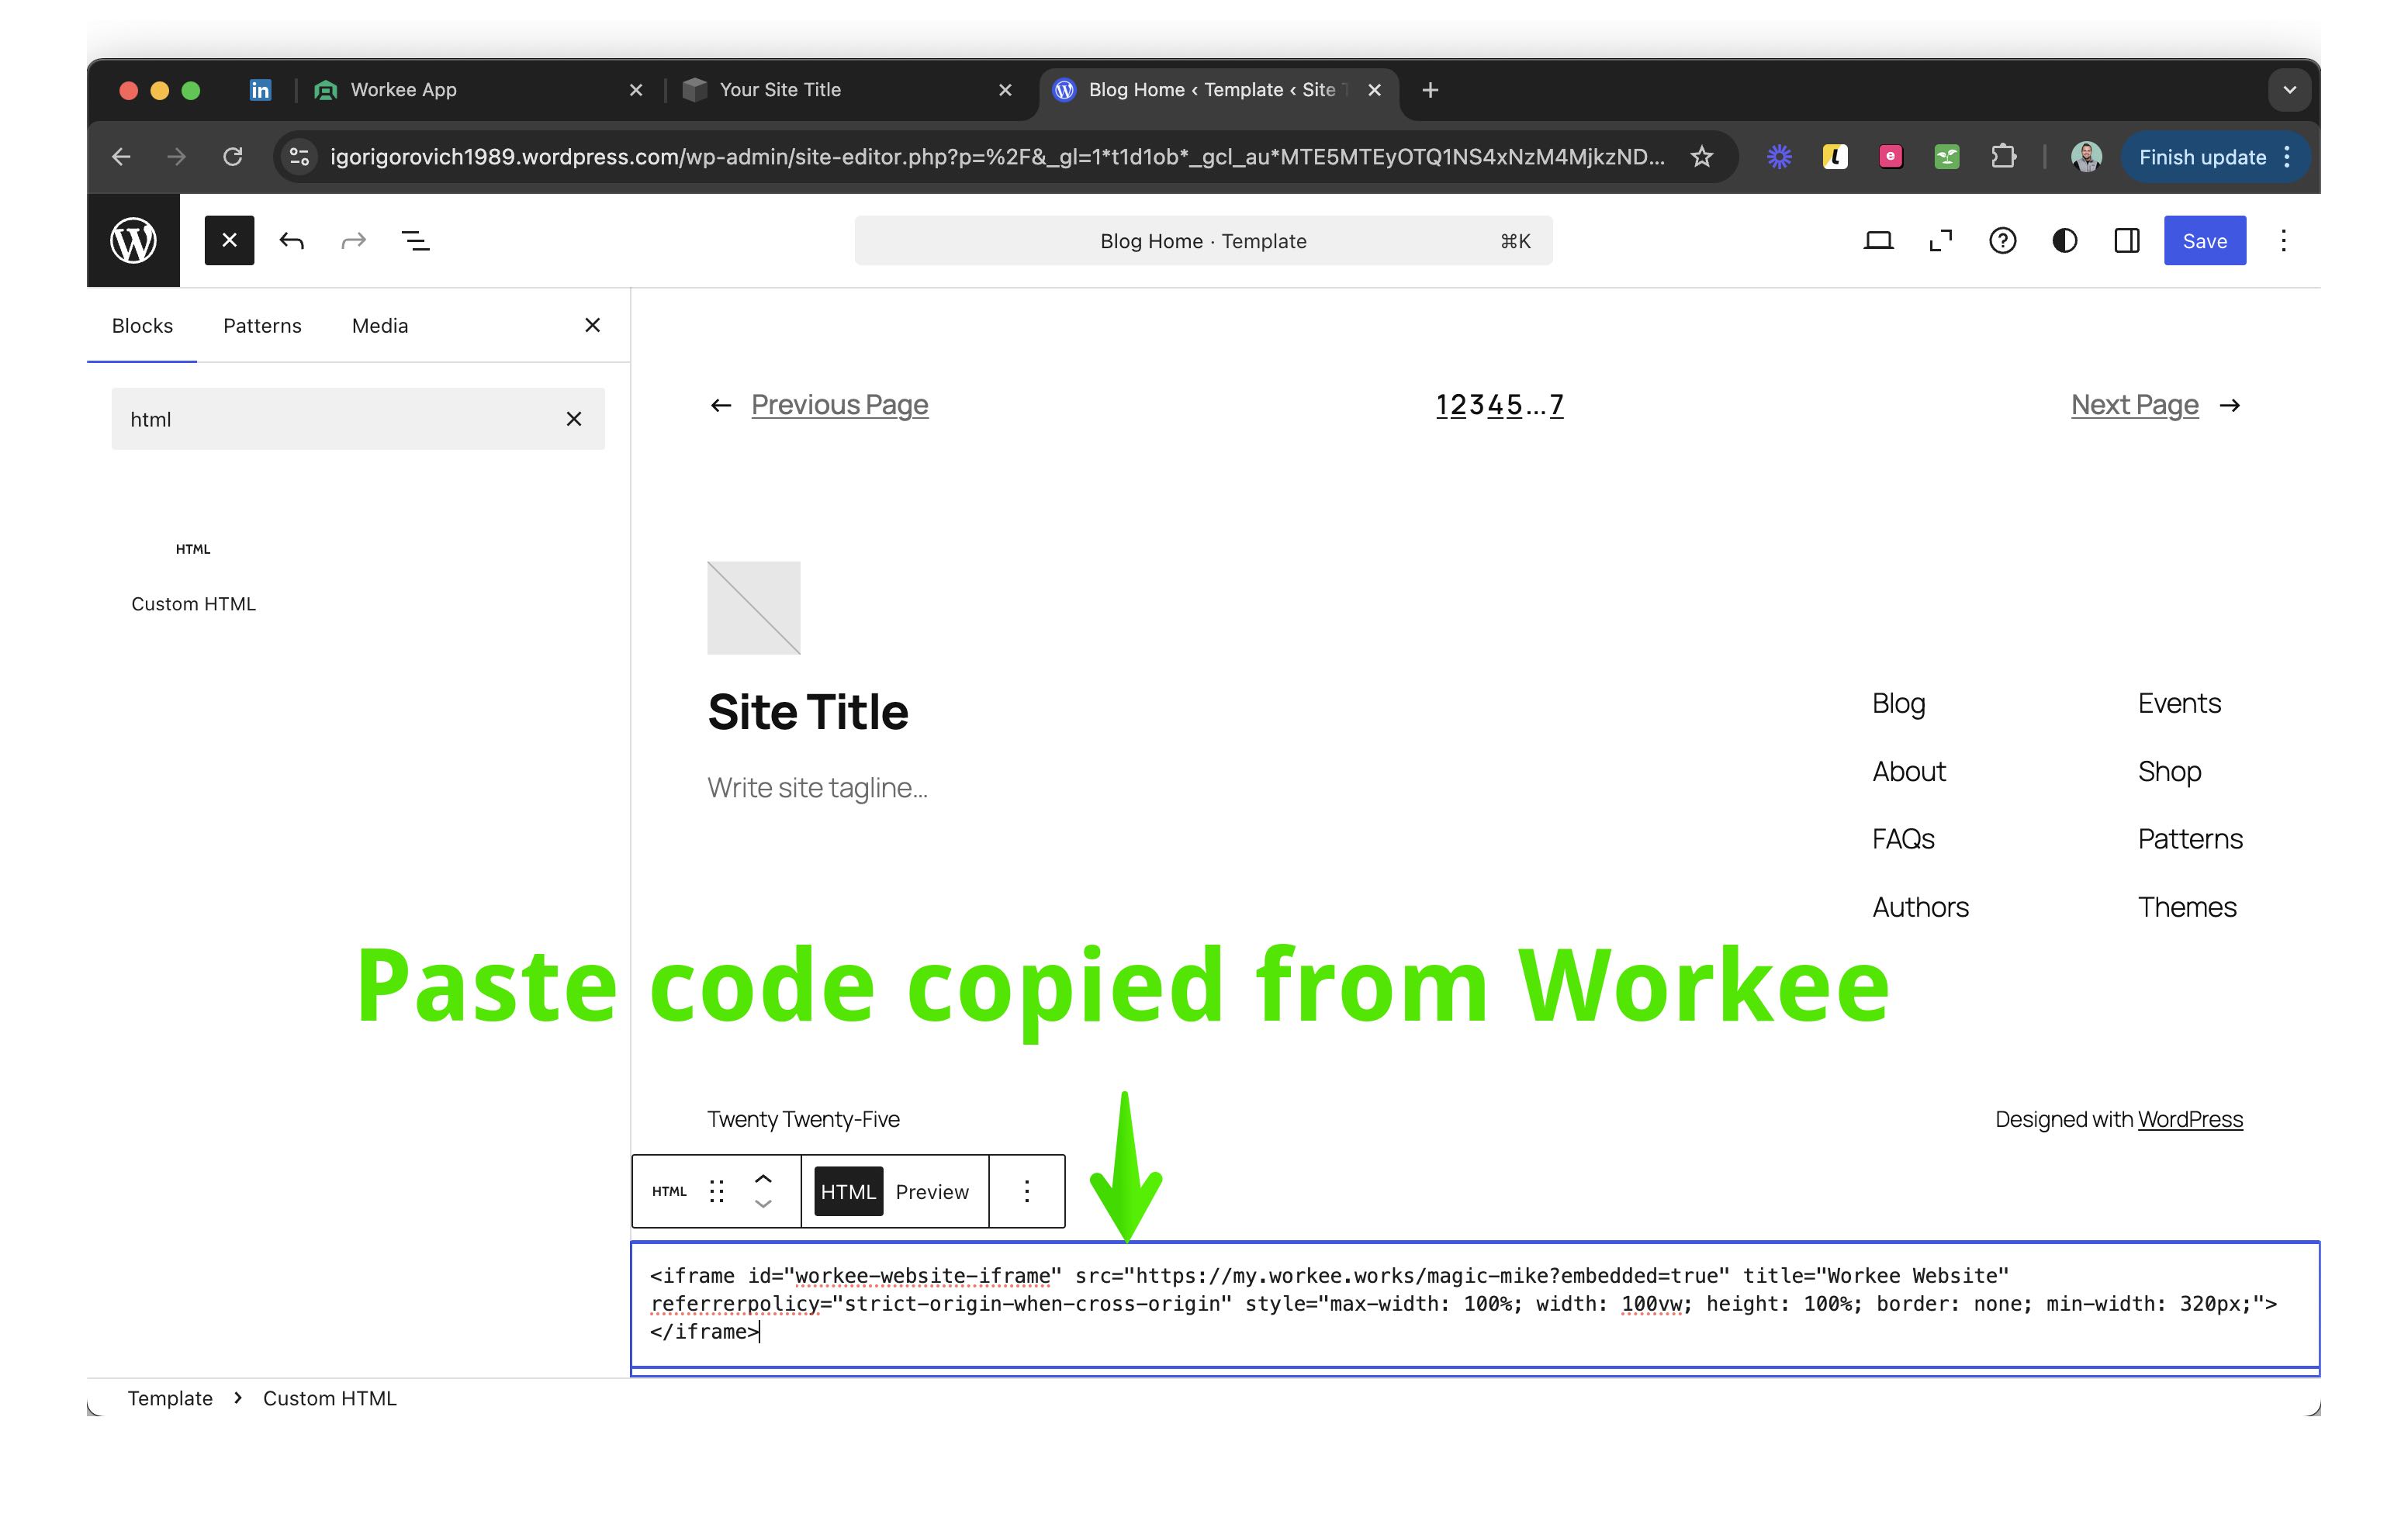Open the Chrome profile avatar
This screenshot has height=1531, width=2408.
[x=2086, y=157]
